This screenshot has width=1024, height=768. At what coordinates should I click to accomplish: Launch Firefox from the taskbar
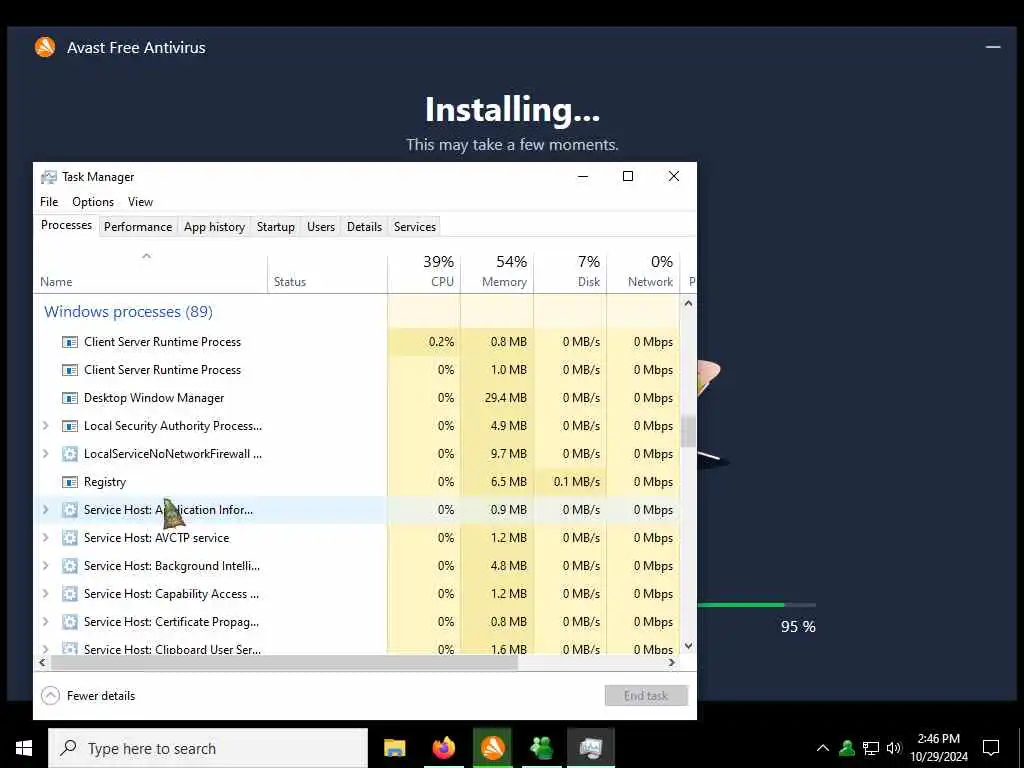(x=443, y=748)
